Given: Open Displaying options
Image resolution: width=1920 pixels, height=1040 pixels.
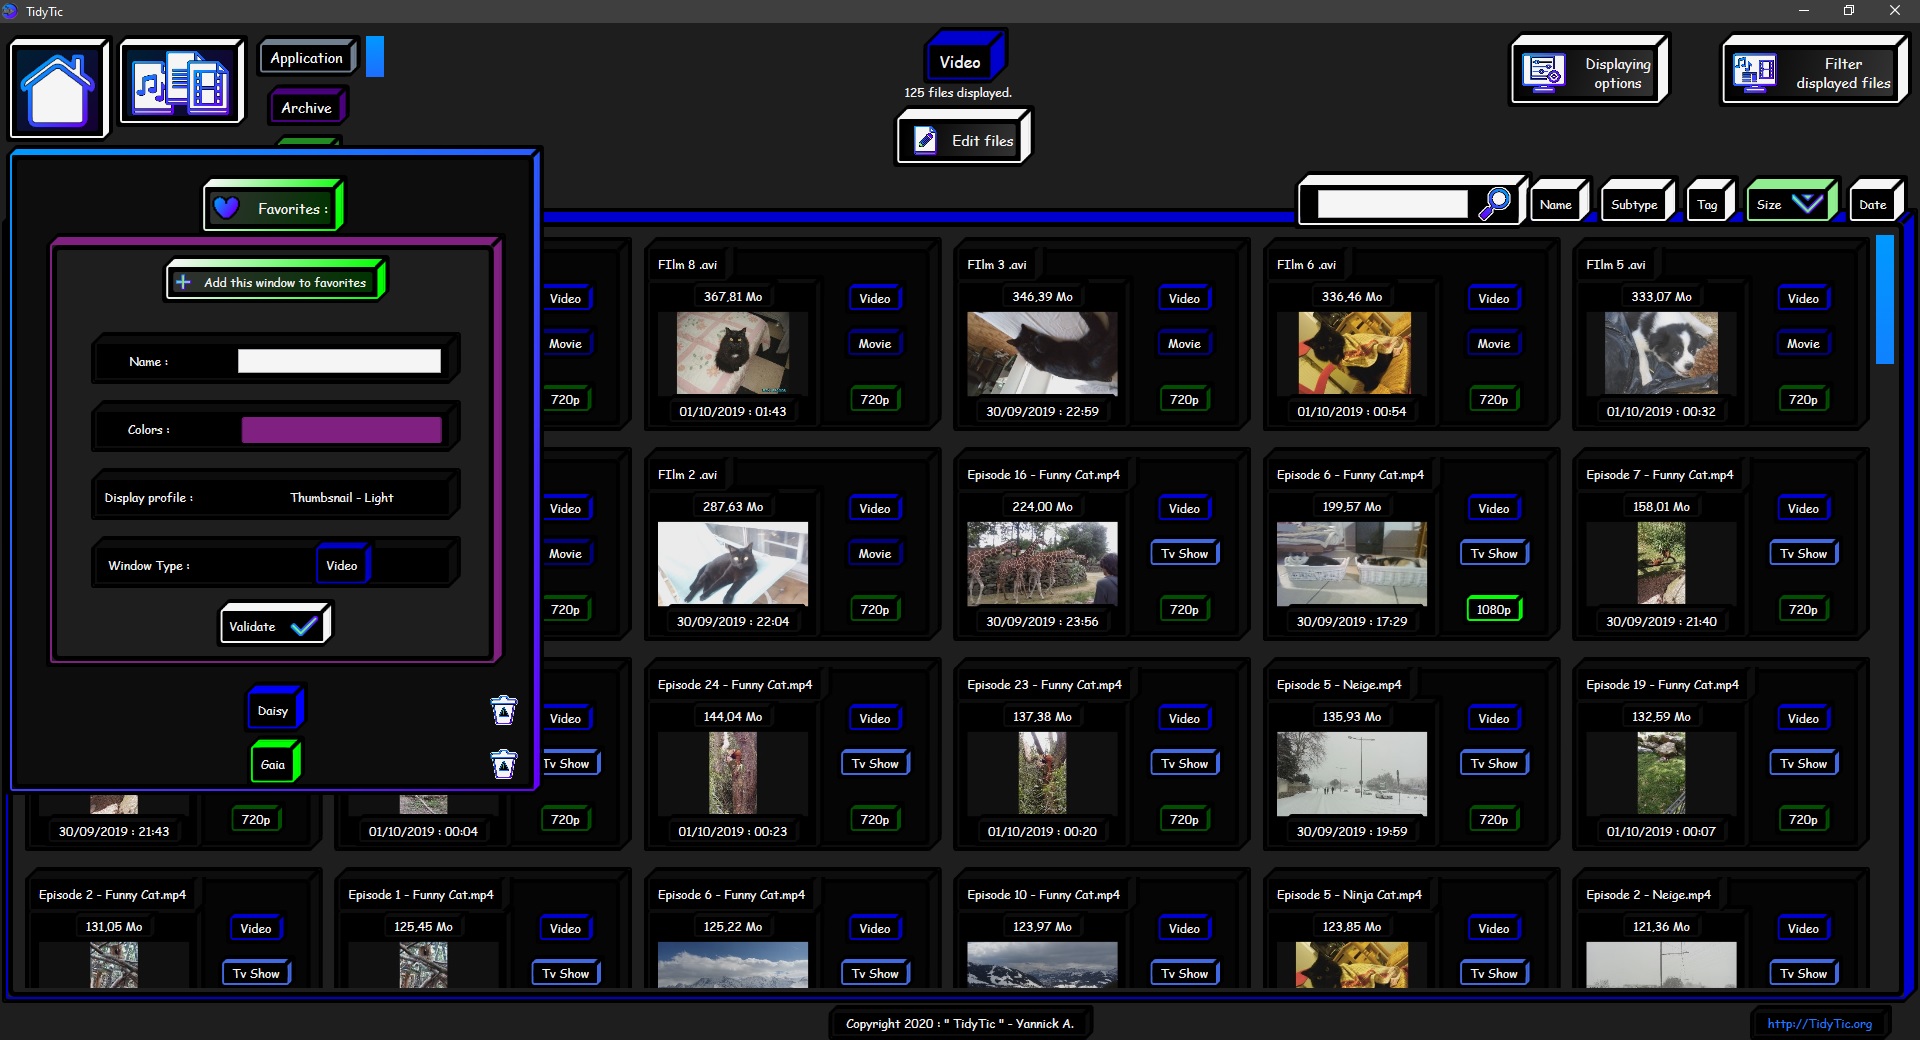Looking at the screenshot, I should point(1588,73).
